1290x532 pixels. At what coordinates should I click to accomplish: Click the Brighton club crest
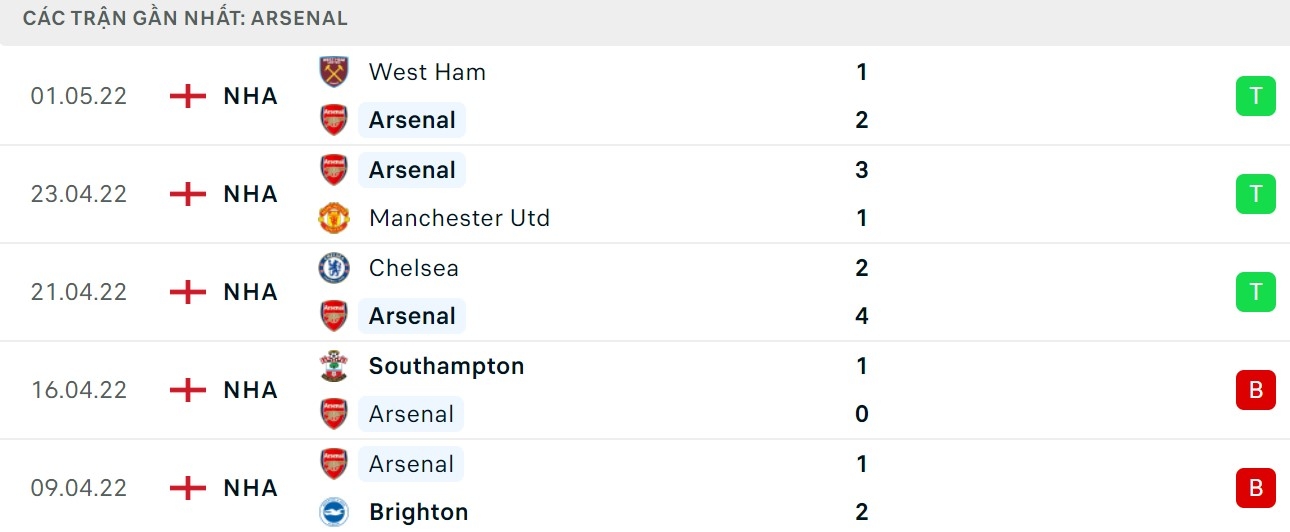click(334, 512)
